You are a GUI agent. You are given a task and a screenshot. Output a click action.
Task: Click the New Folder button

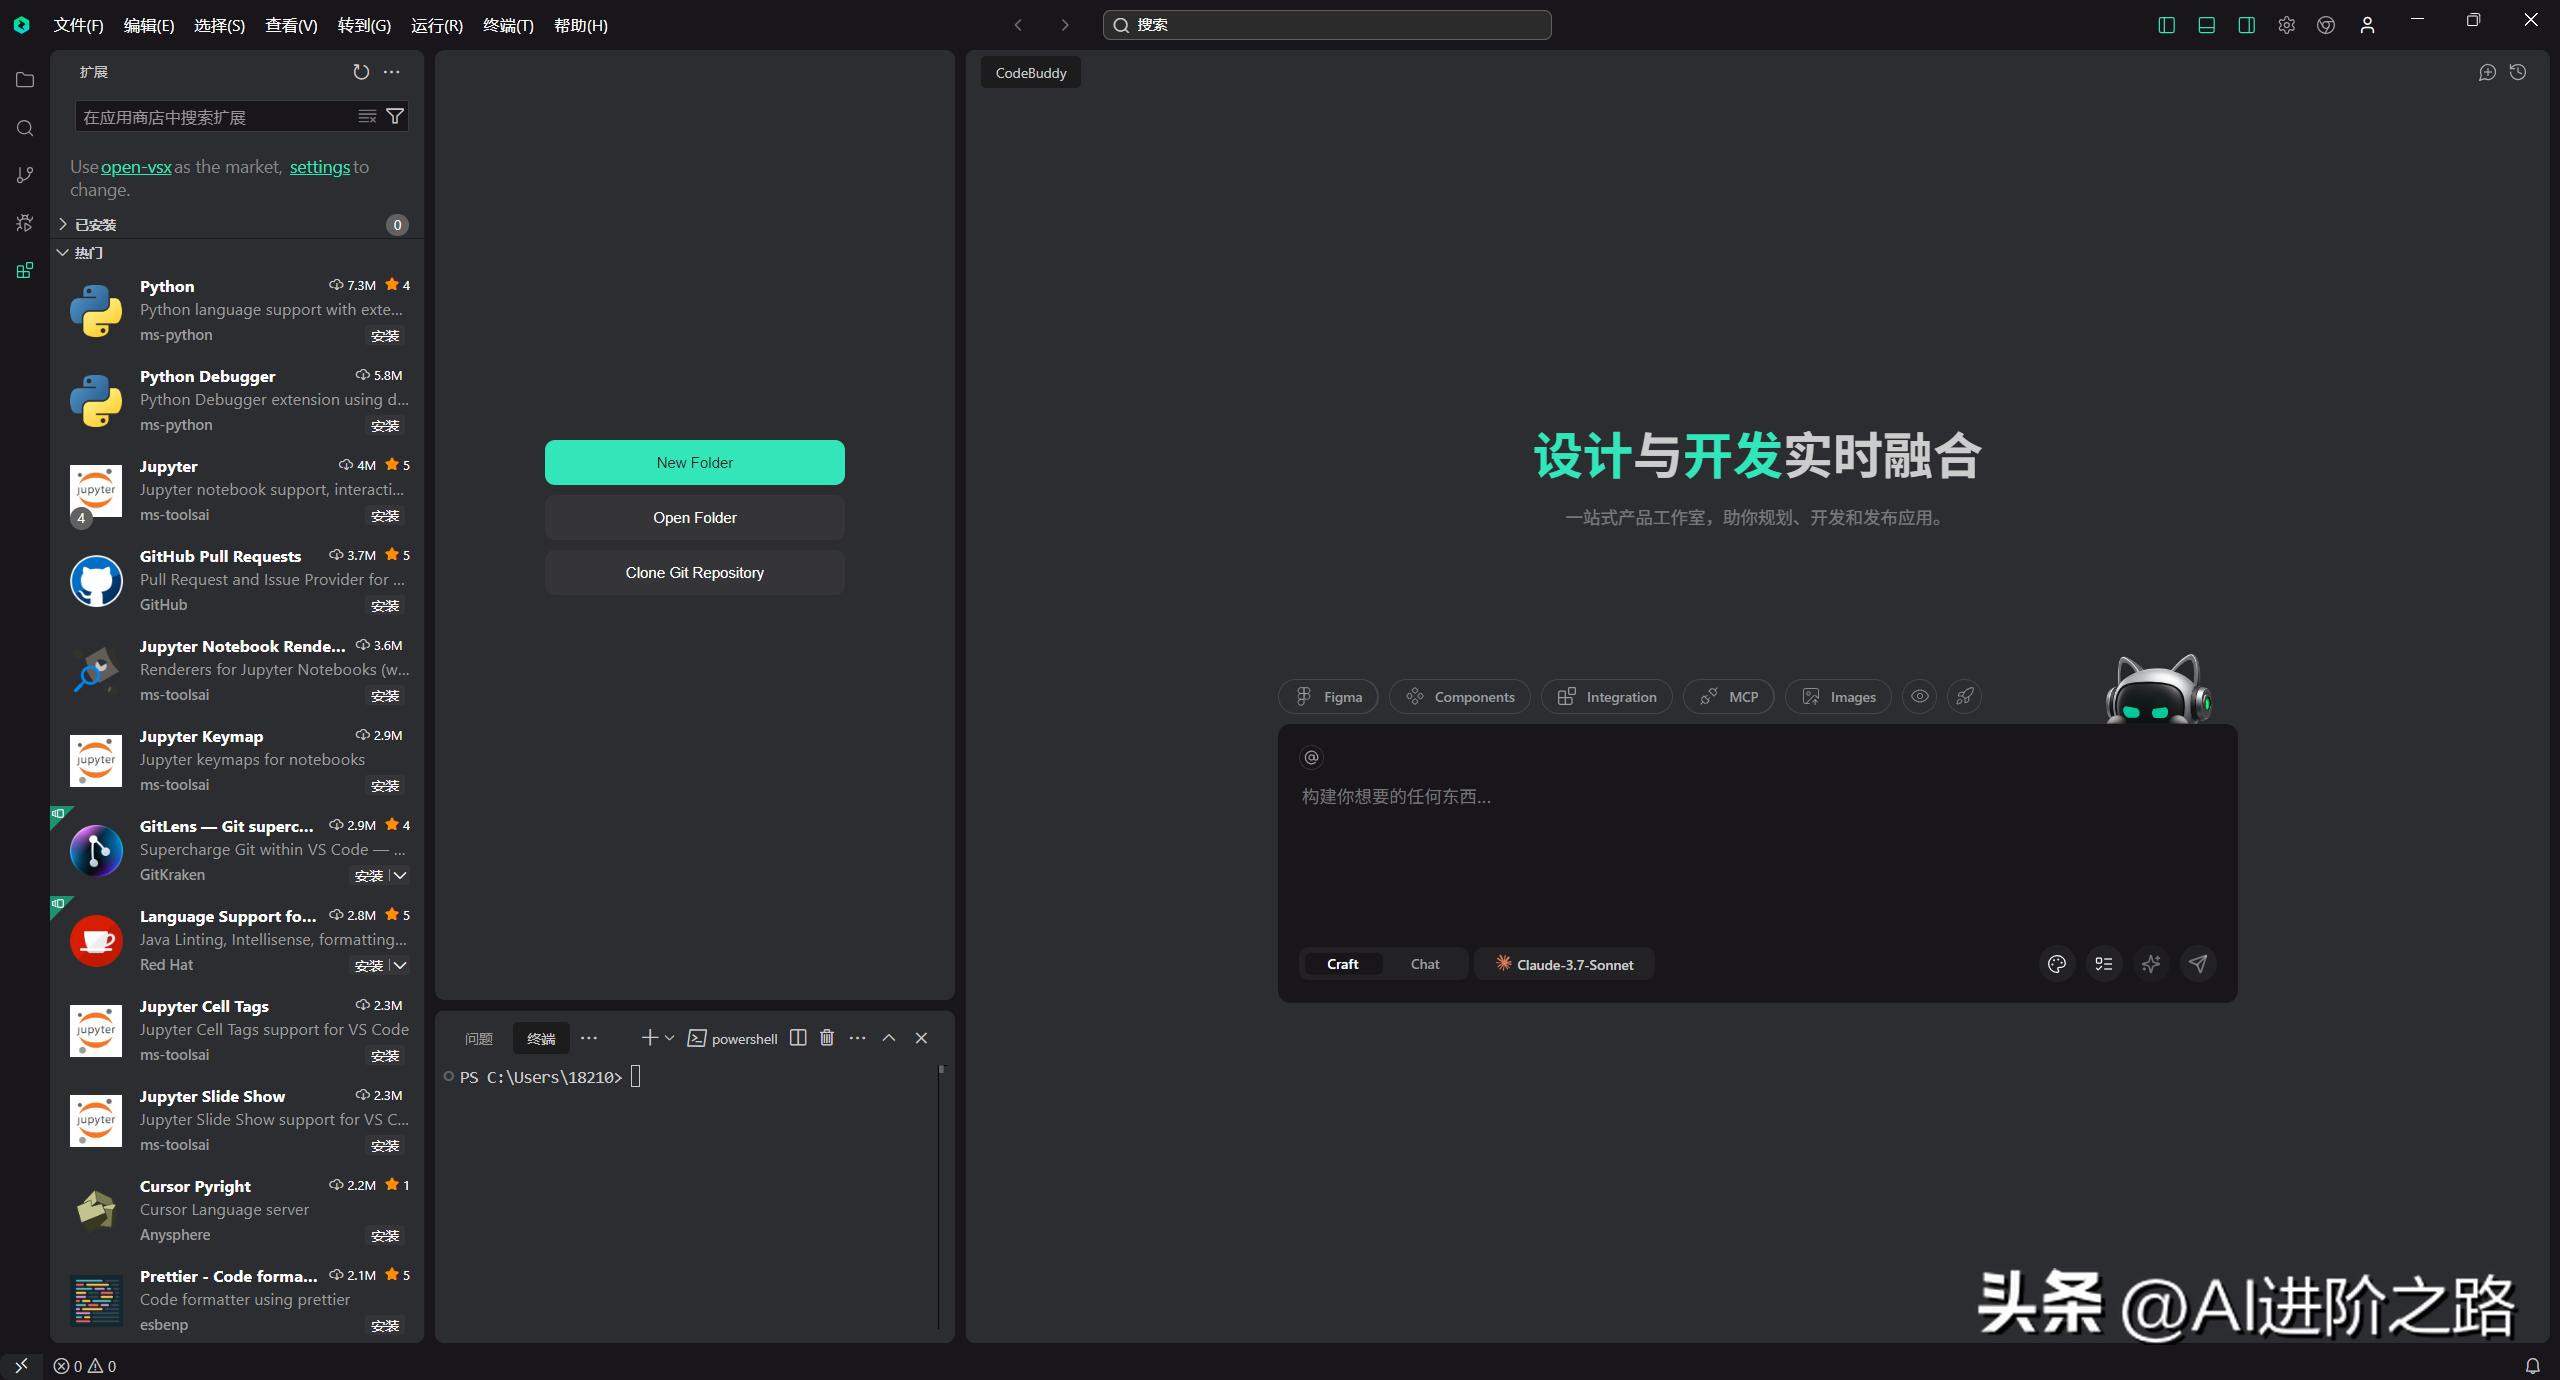click(x=694, y=462)
